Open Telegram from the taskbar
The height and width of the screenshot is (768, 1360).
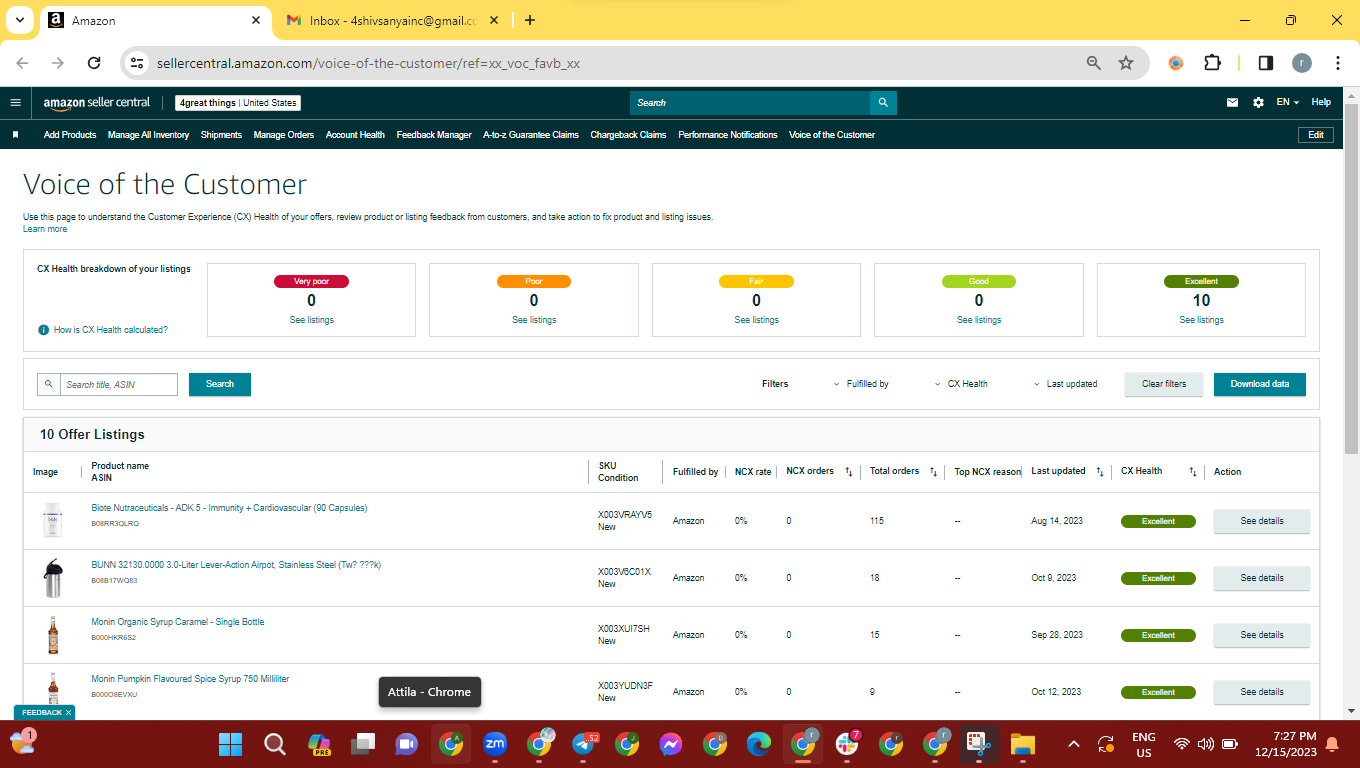585,743
